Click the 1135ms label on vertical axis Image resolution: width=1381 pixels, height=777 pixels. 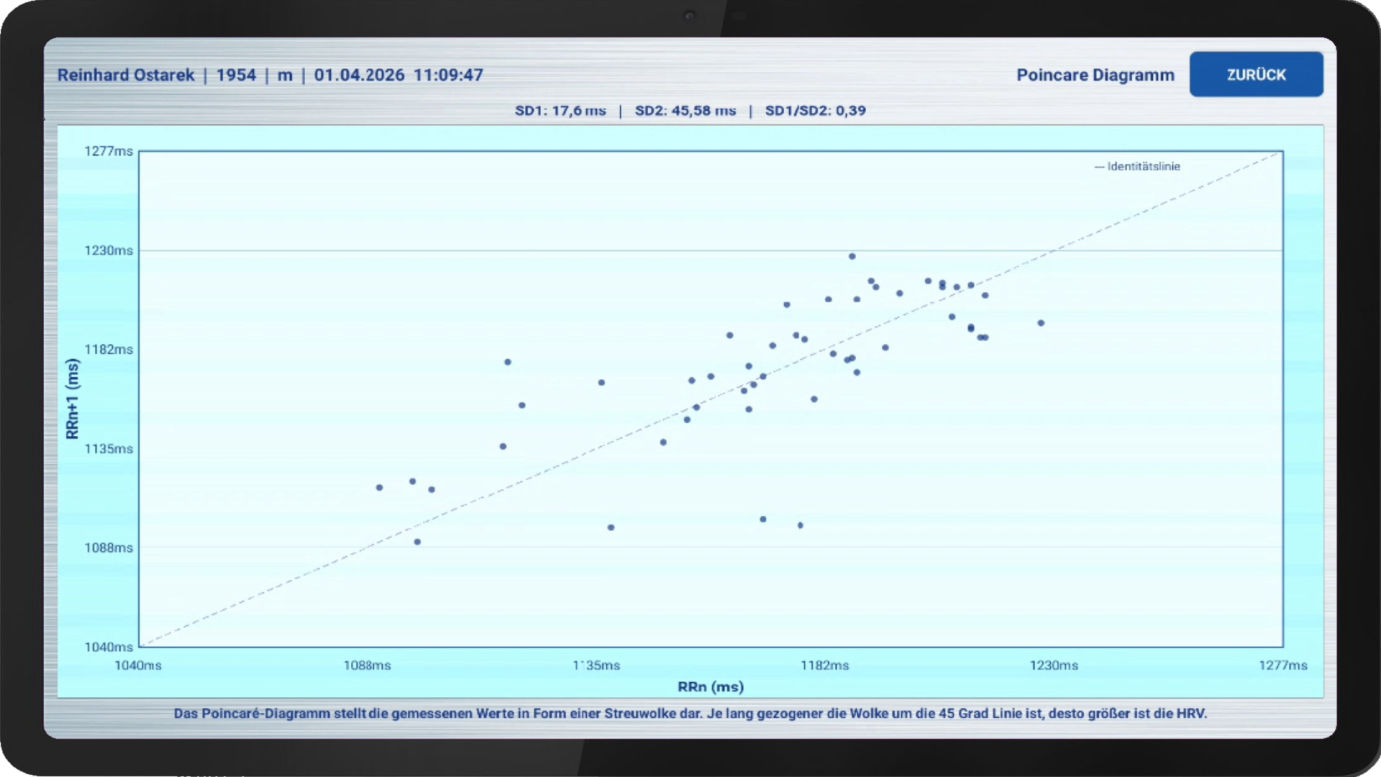coord(108,449)
